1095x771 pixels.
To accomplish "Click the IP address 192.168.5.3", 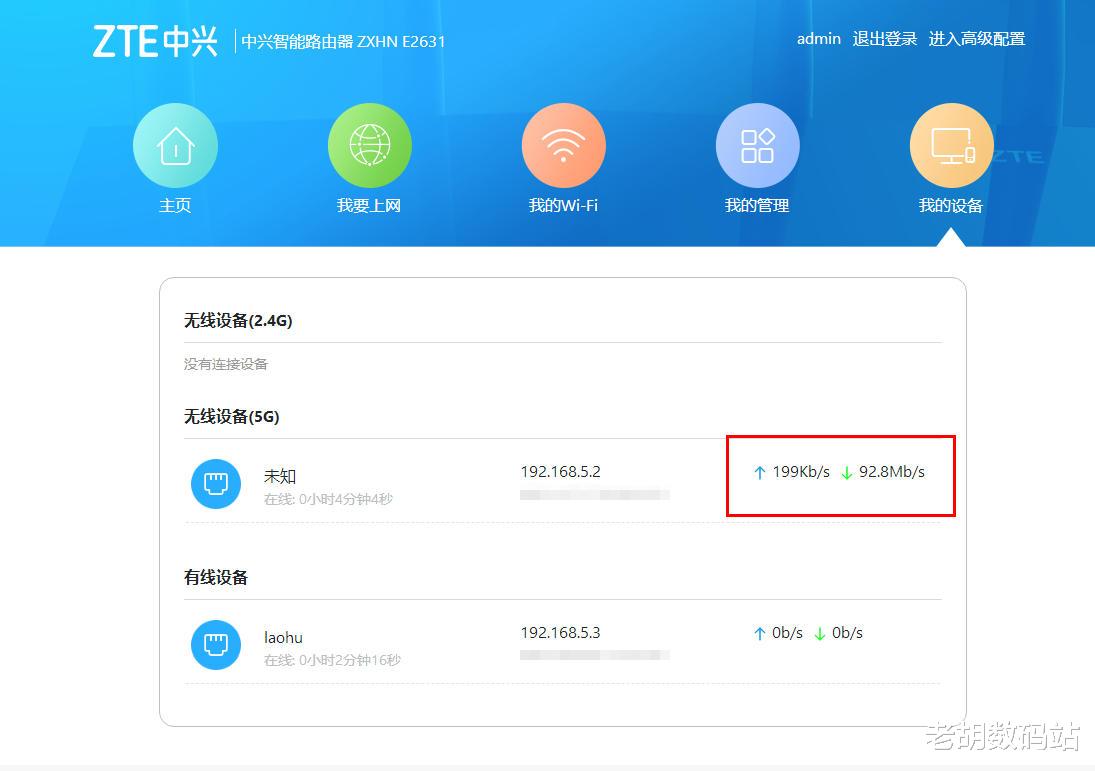I will (561, 632).
